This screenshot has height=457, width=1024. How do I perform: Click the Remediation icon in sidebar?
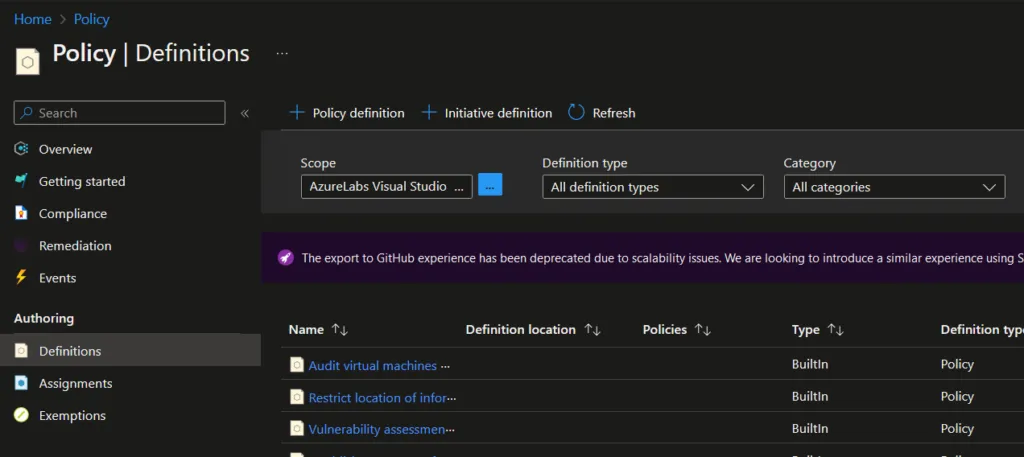[x=22, y=245]
